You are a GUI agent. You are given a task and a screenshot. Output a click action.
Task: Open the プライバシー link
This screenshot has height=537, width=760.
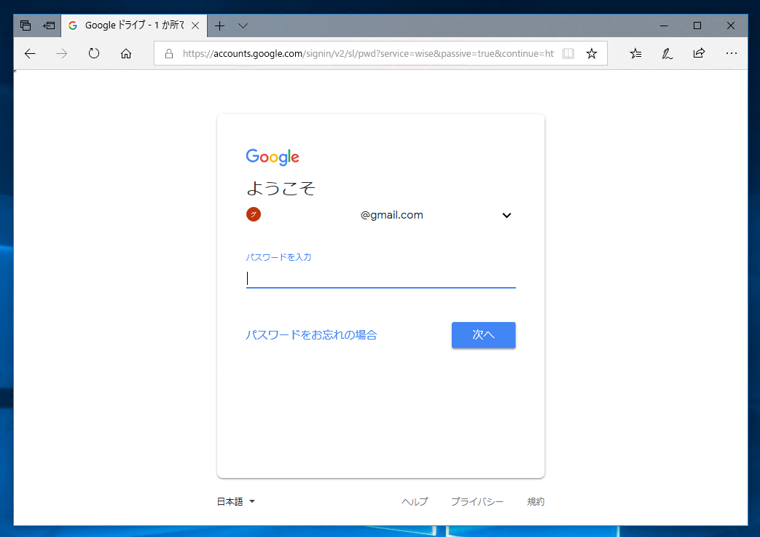[x=477, y=502]
